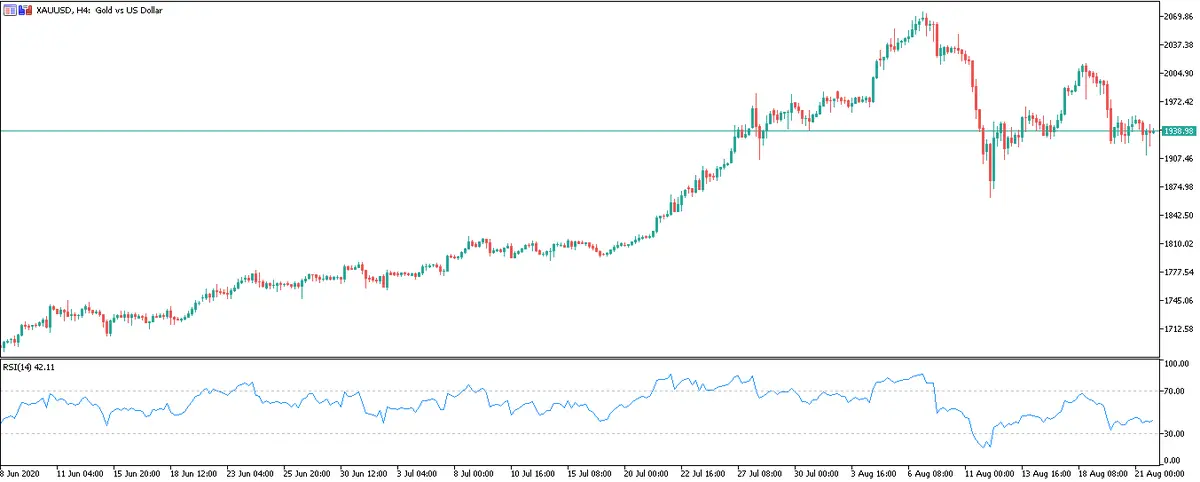Select the 6 Aug 08:00 time label

[x=928, y=471]
